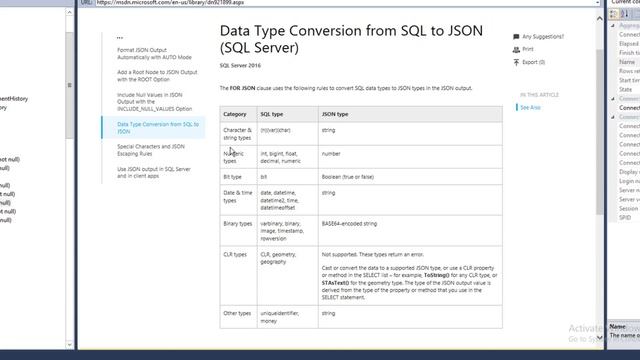Click the Name property row in Properties

tap(629, 62)
